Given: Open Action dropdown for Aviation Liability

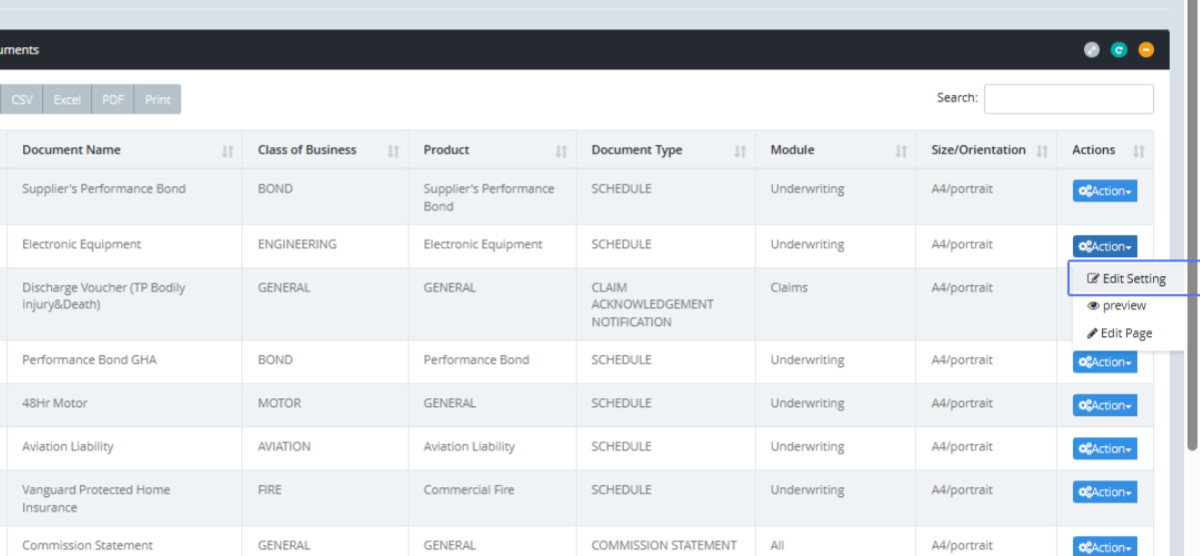Looking at the screenshot, I should [1104, 449].
